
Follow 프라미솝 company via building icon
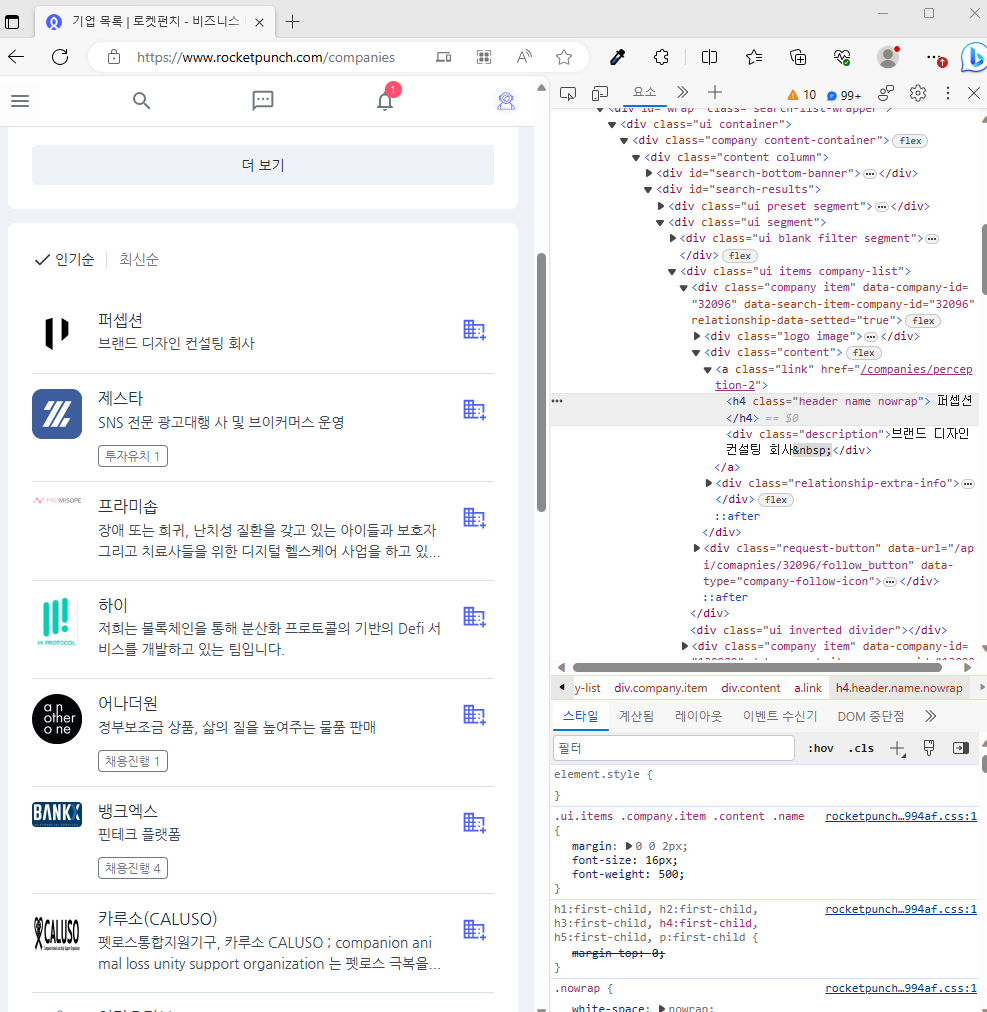pyautogui.click(x=474, y=518)
